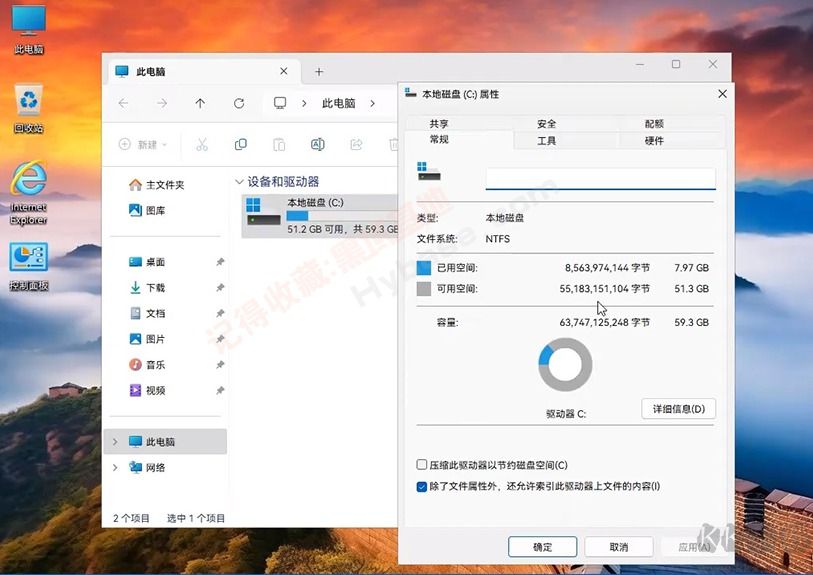The height and width of the screenshot is (575, 813).
Task: Click the Paste icon in toolbar
Action: point(279,144)
